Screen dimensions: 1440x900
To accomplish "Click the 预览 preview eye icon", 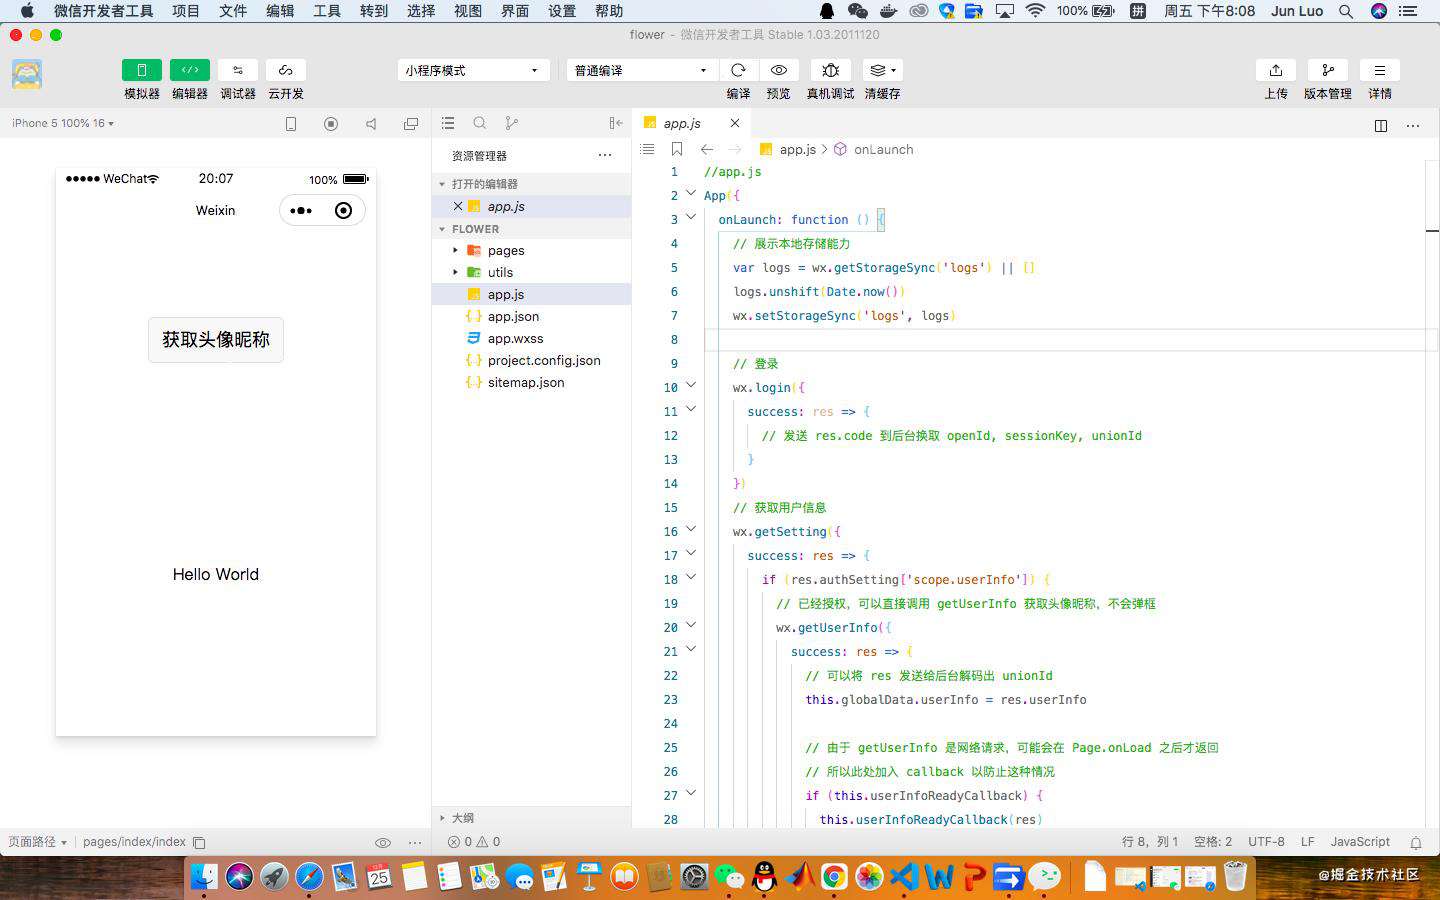I will click(778, 70).
